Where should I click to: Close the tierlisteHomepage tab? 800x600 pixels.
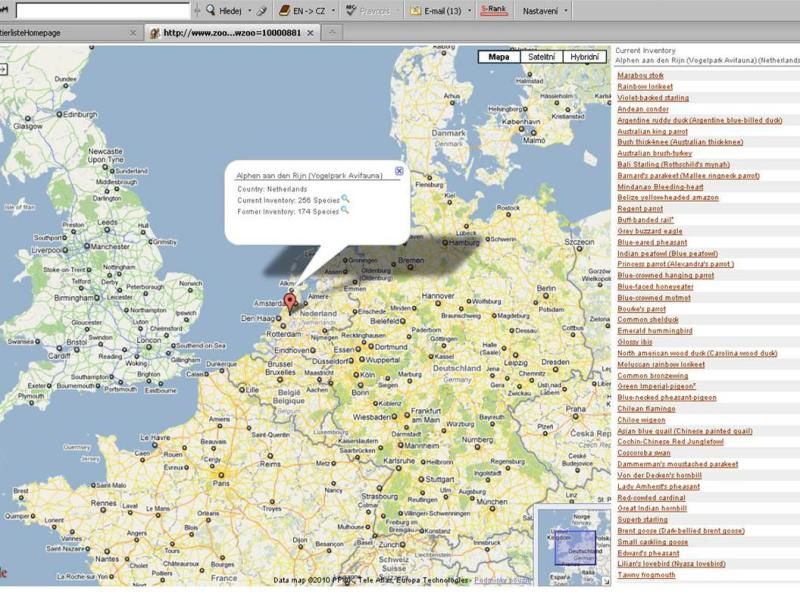pyautogui.click(x=133, y=33)
